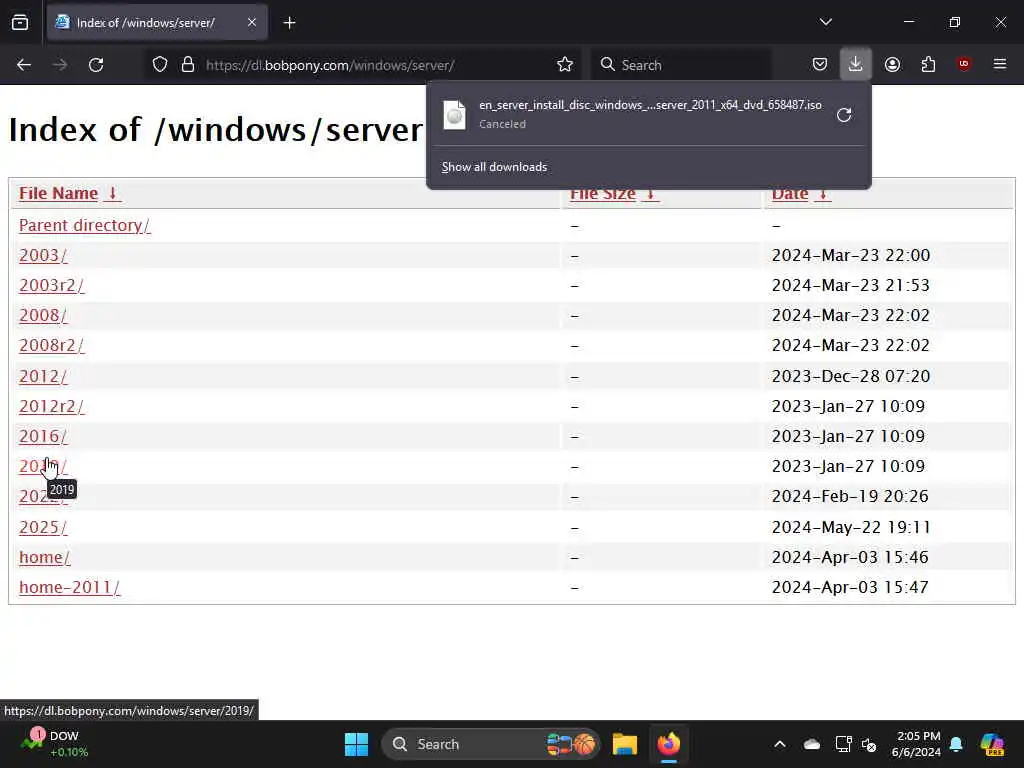Show all downloads

[494, 167]
